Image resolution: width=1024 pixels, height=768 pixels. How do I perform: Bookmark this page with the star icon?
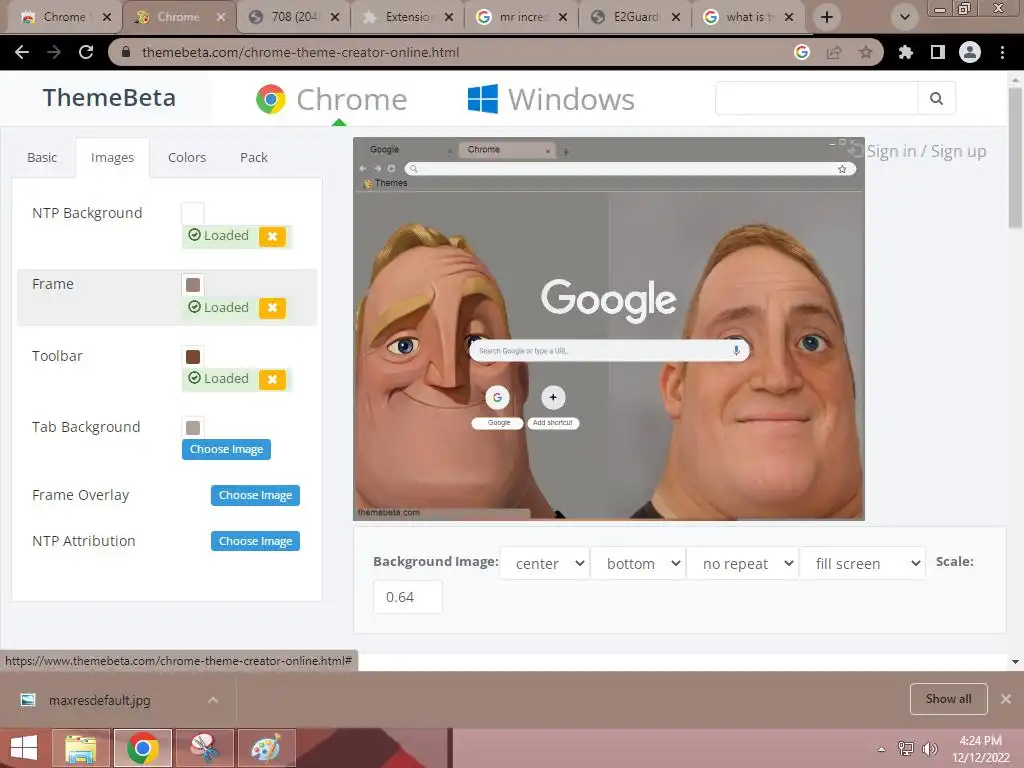point(865,52)
